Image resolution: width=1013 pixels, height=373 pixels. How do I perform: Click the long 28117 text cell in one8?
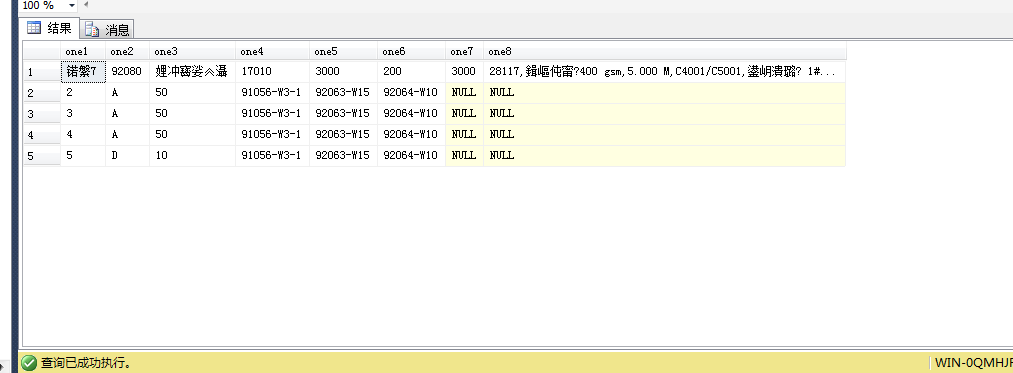coord(665,72)
